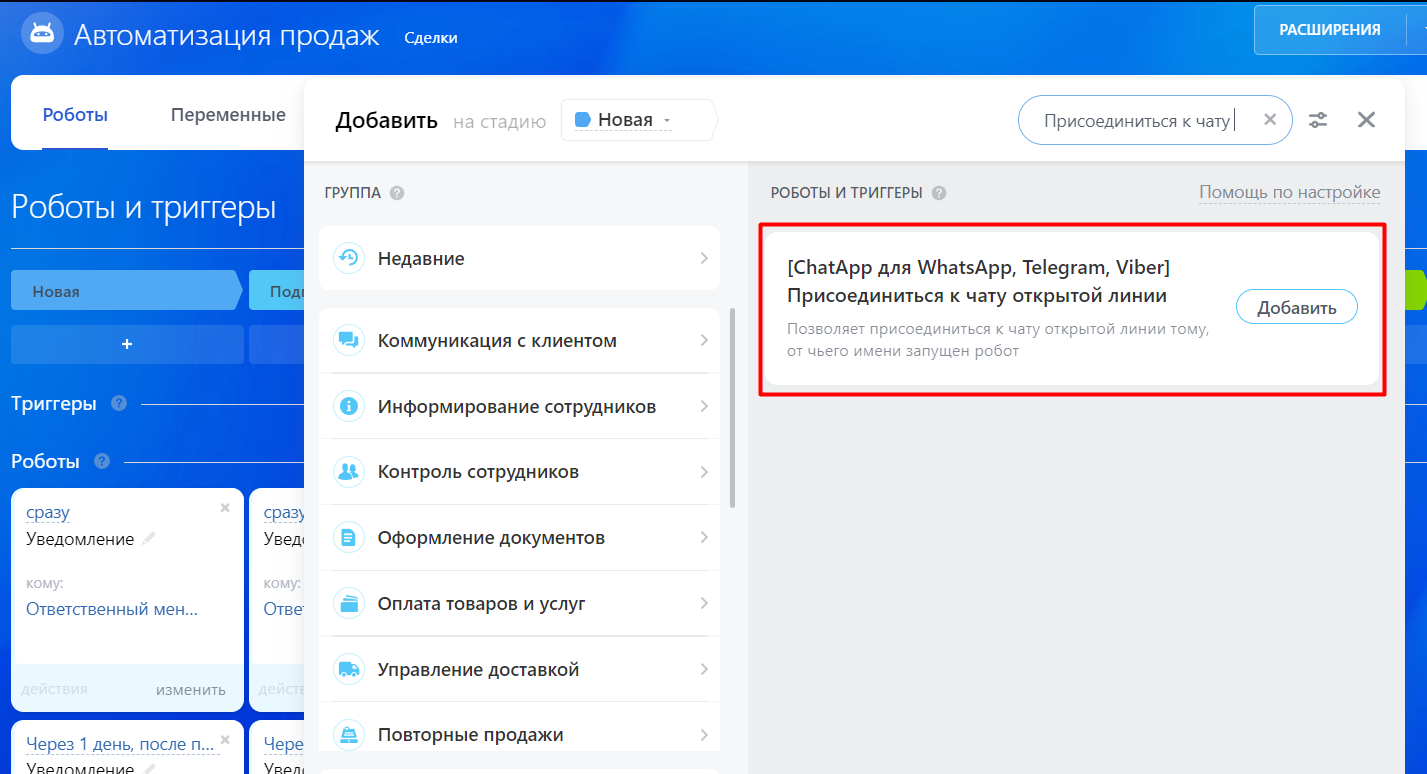Click the Управление доставкой truck icon
The height and width of the screenshot is (774, 1427).
coord(349,670)
